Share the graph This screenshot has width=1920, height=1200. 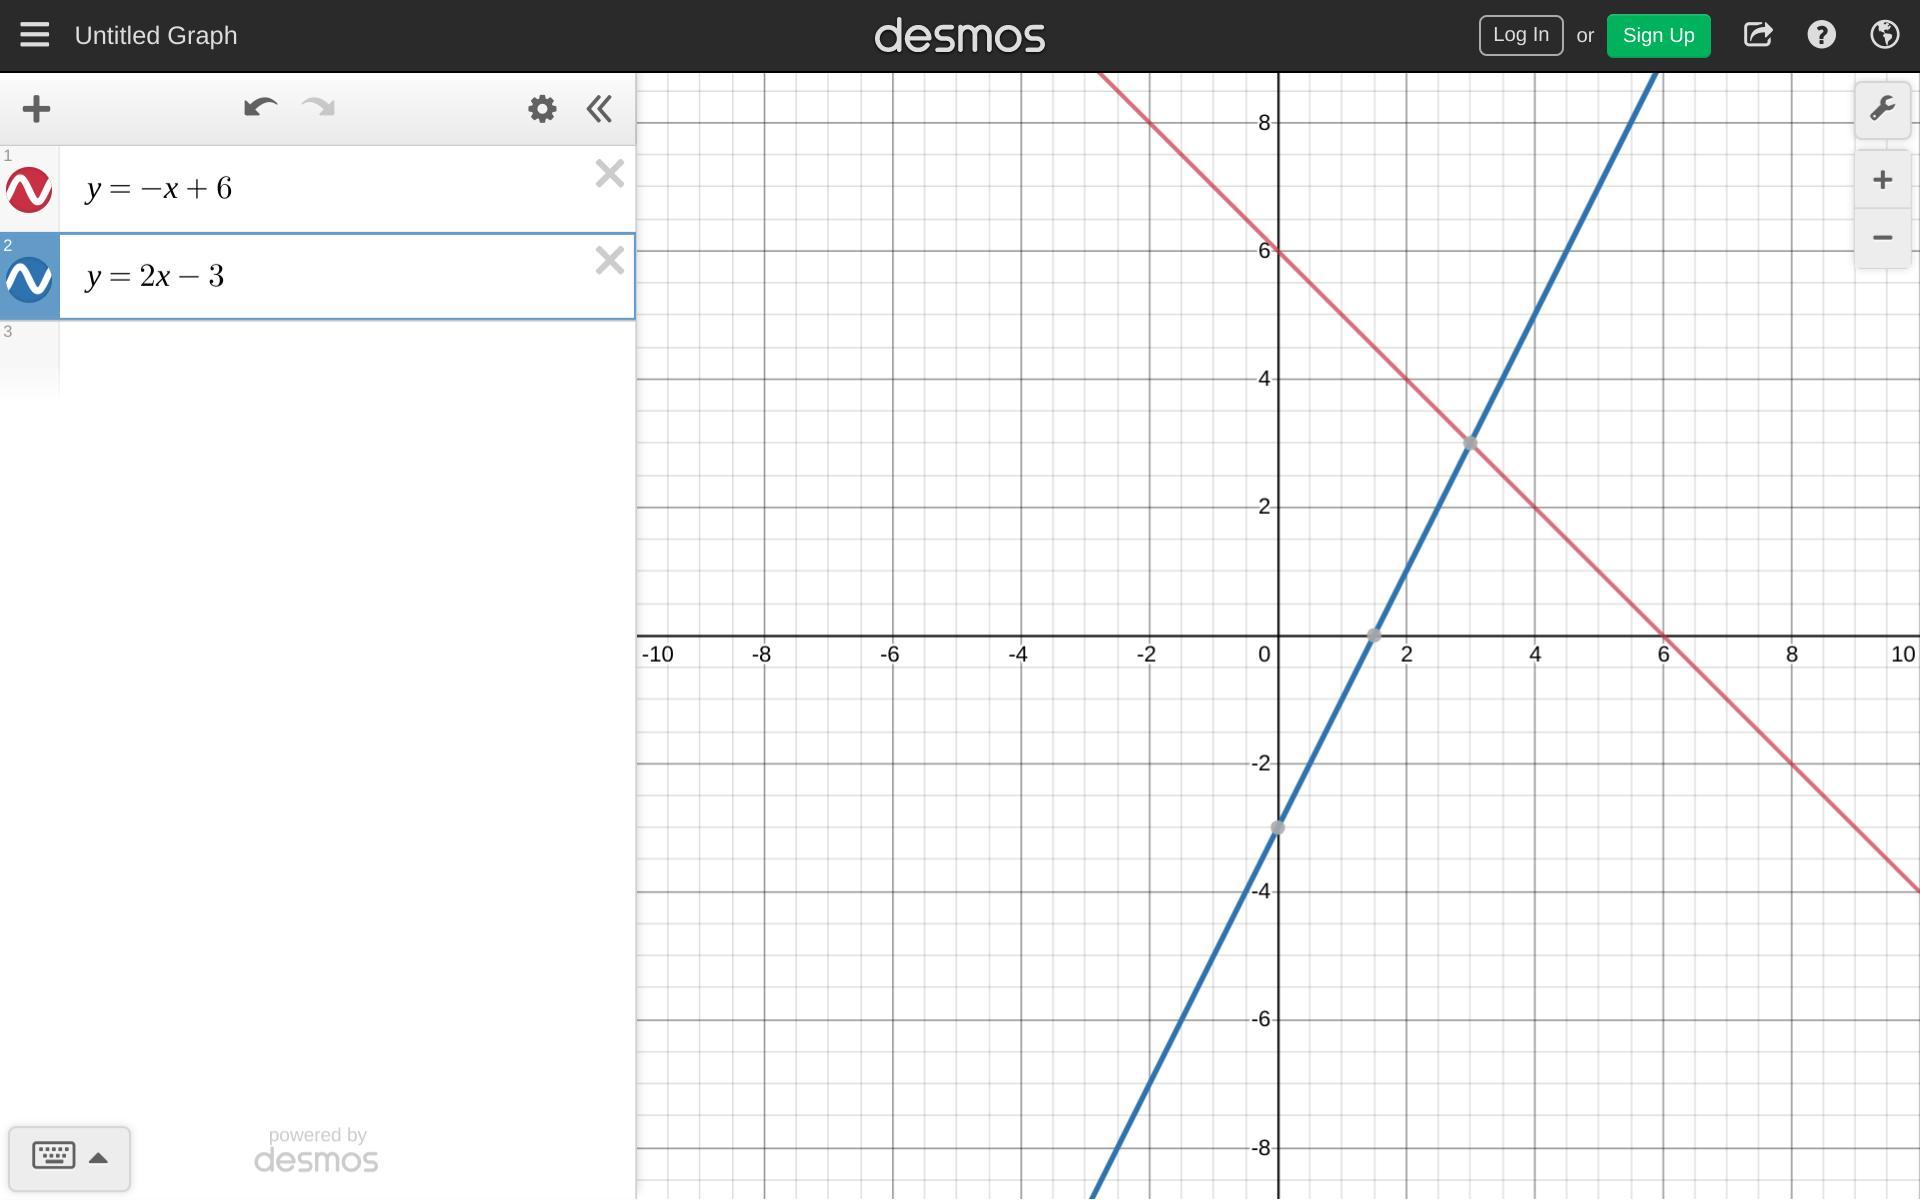[1757, 35]
